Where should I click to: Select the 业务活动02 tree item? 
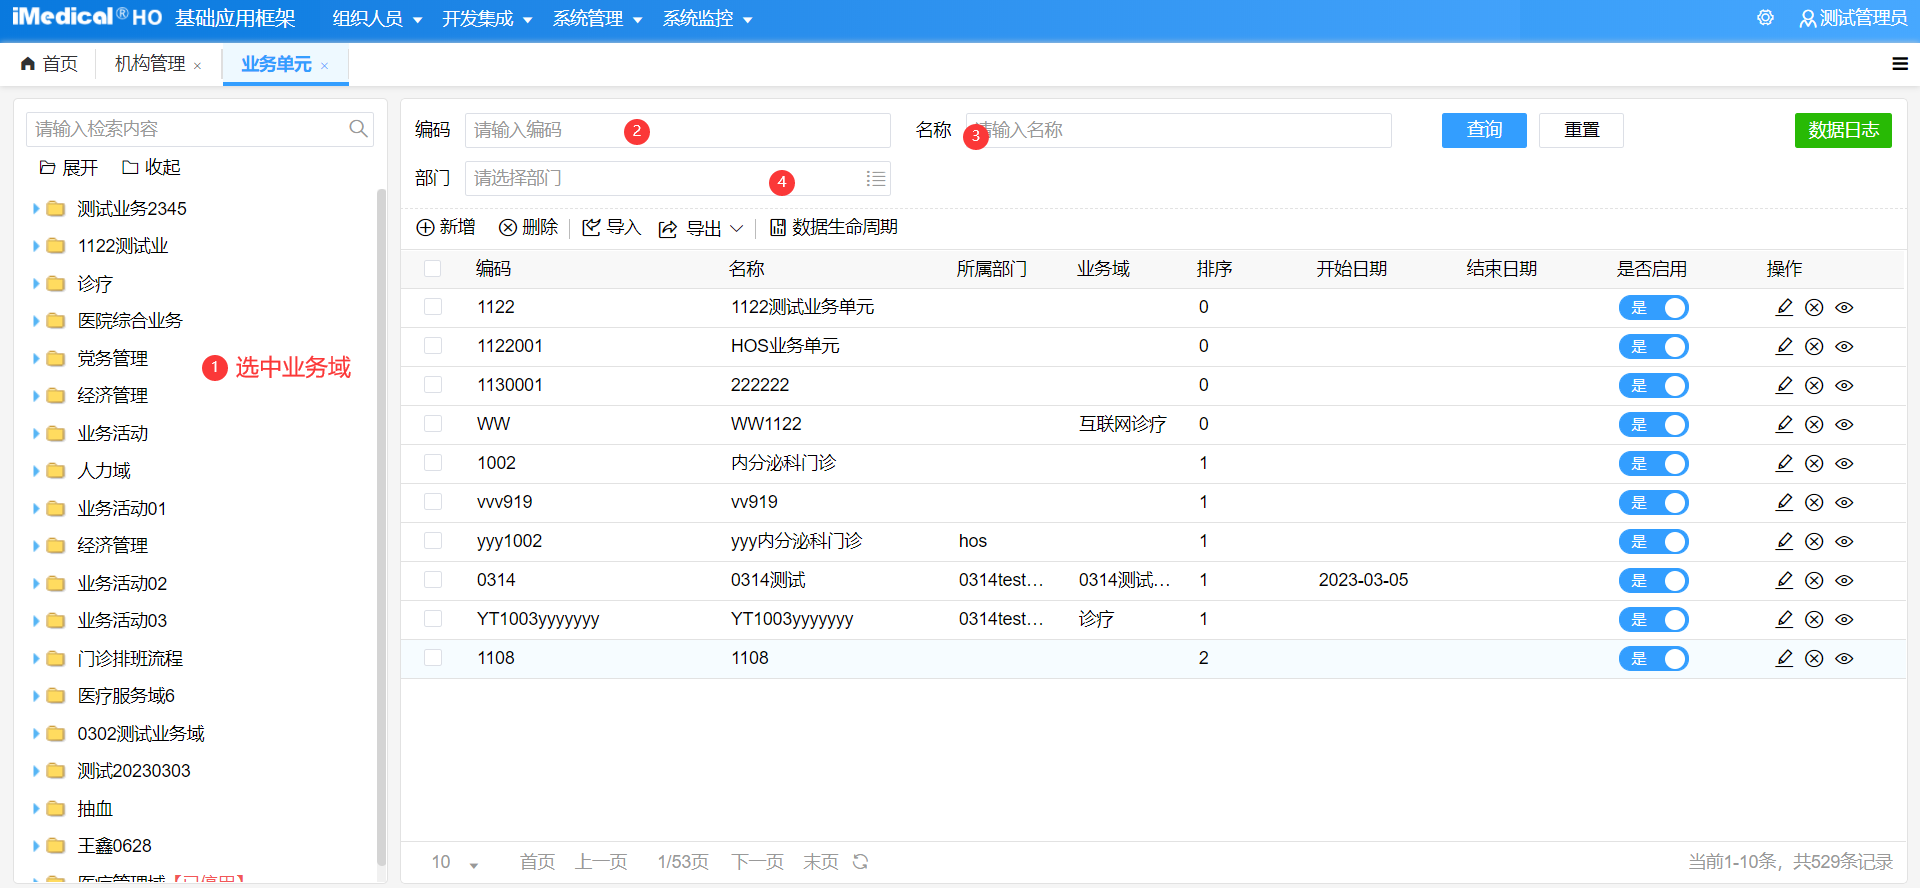coord(122,584)
